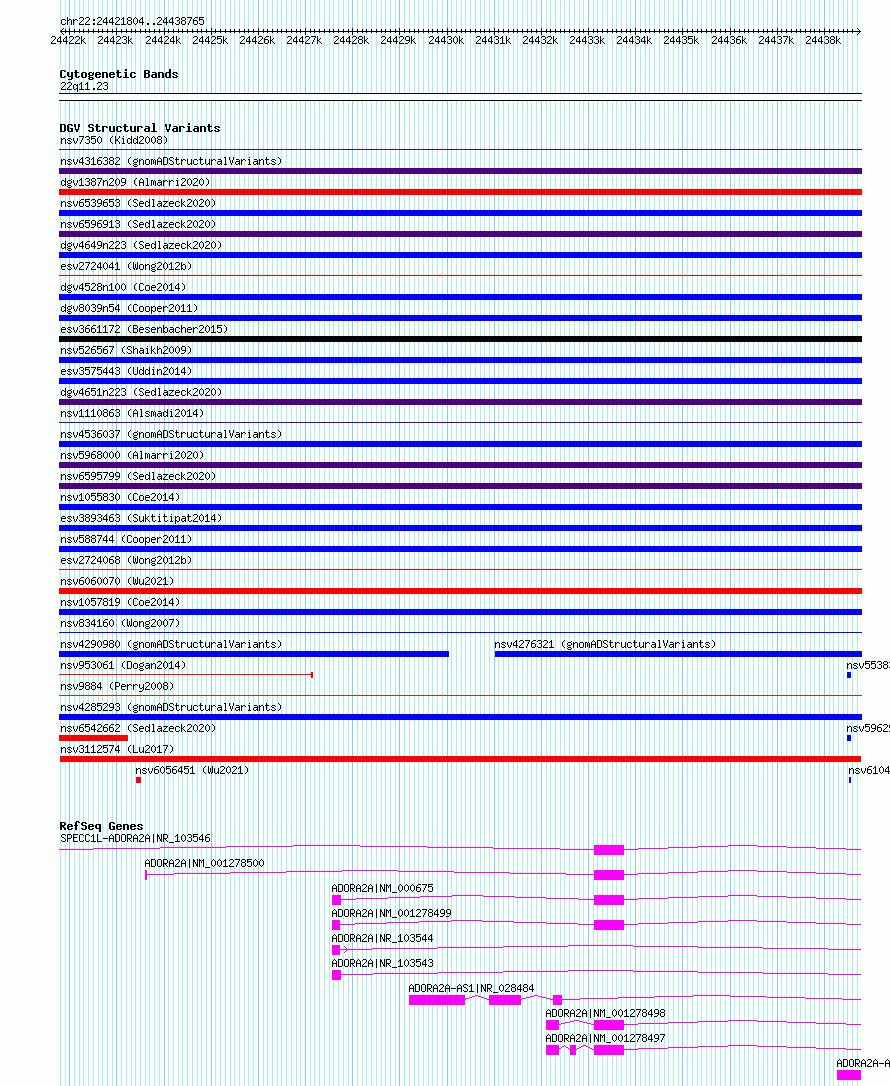Select the nsv1057819 (Coe2014) label
This screenshot has height=1086, width=890.
(120, 603)
